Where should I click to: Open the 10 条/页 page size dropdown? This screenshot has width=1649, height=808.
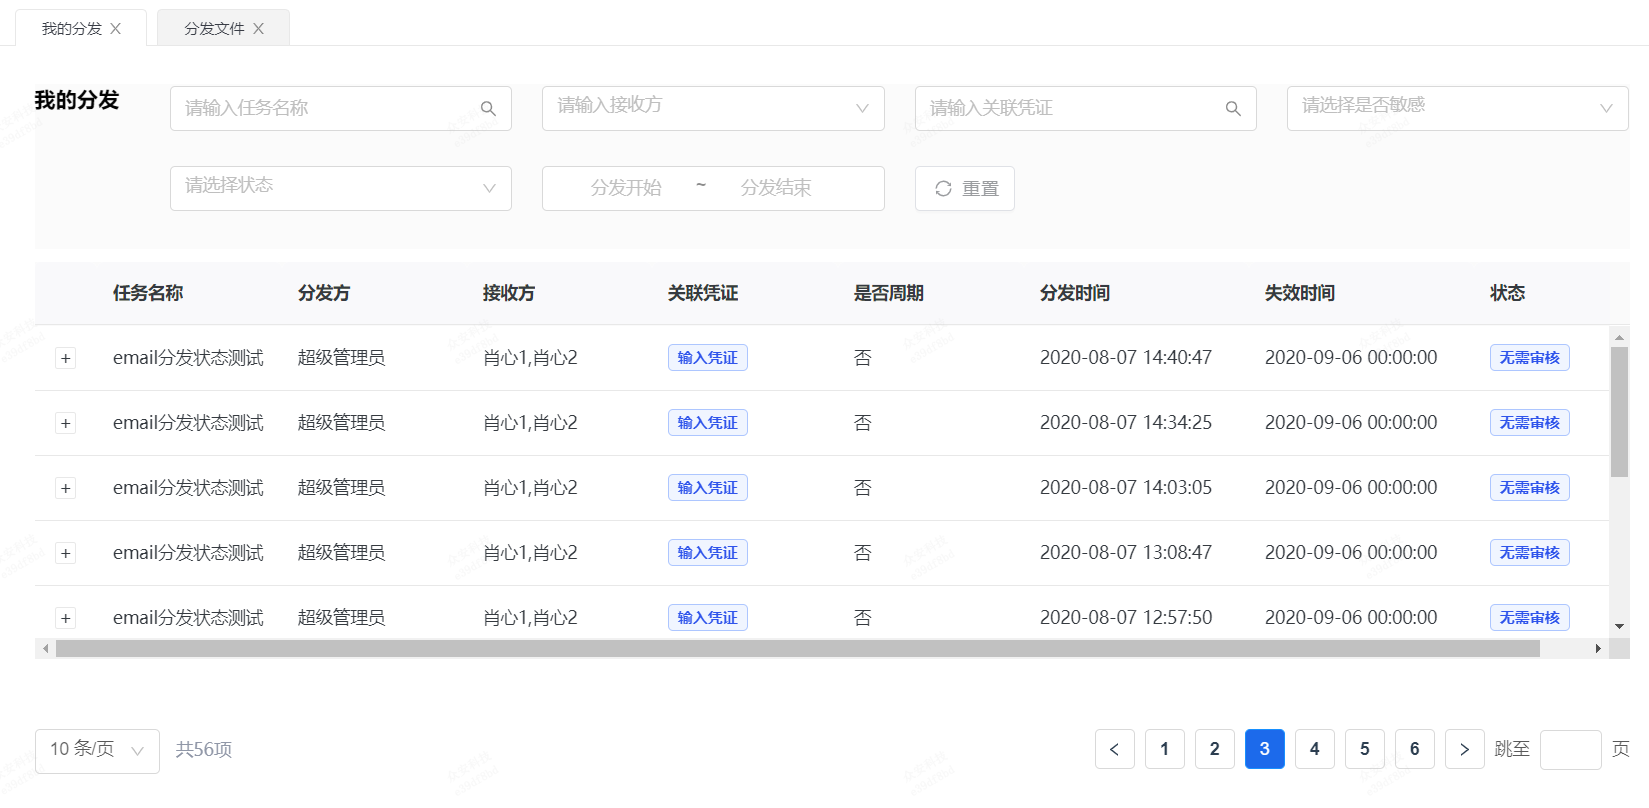tap(97, 750)
